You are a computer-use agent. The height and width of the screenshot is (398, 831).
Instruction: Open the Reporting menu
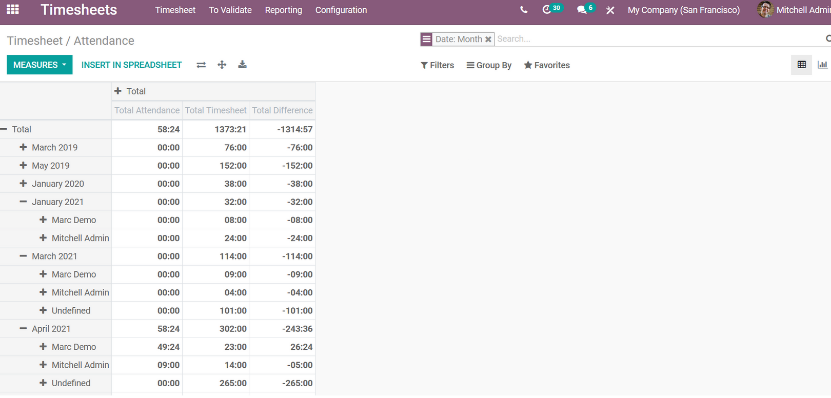(284, 10)
